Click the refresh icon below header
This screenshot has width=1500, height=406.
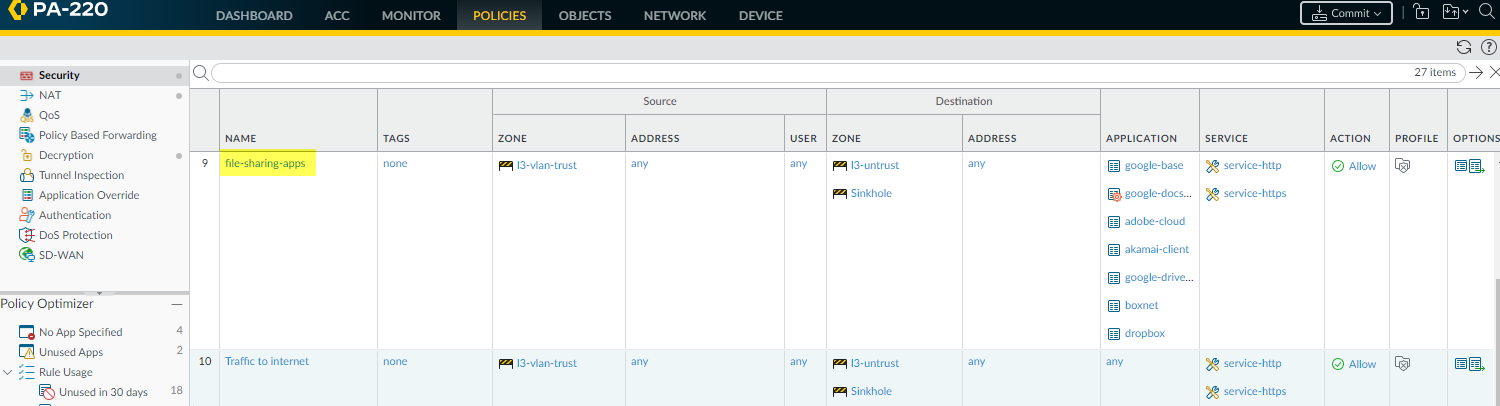point(1464,47)
